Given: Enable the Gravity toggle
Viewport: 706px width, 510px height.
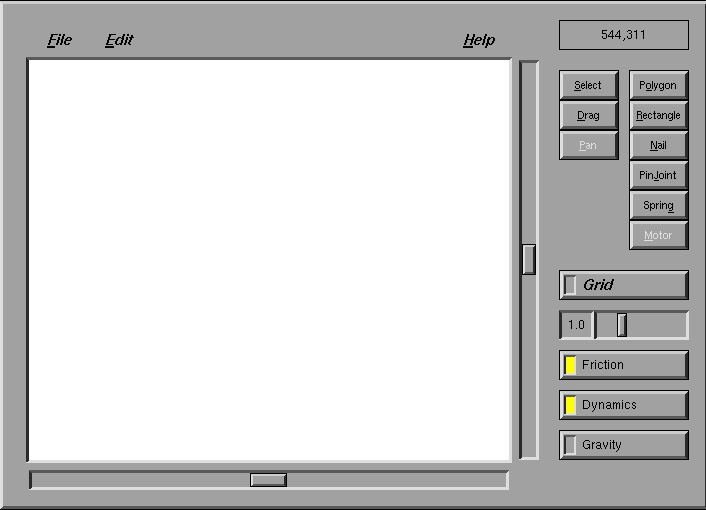Looking at the screenshot, I should [624, 445].
